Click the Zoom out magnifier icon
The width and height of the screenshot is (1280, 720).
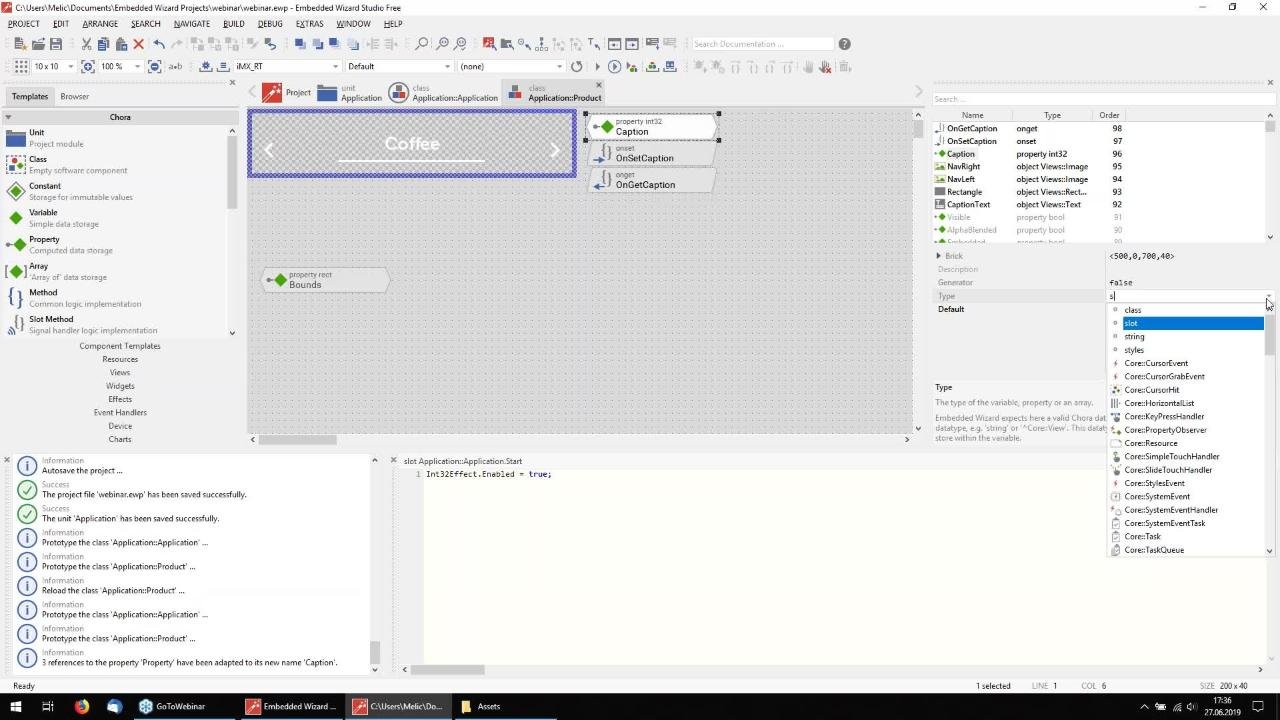(460, 44)
